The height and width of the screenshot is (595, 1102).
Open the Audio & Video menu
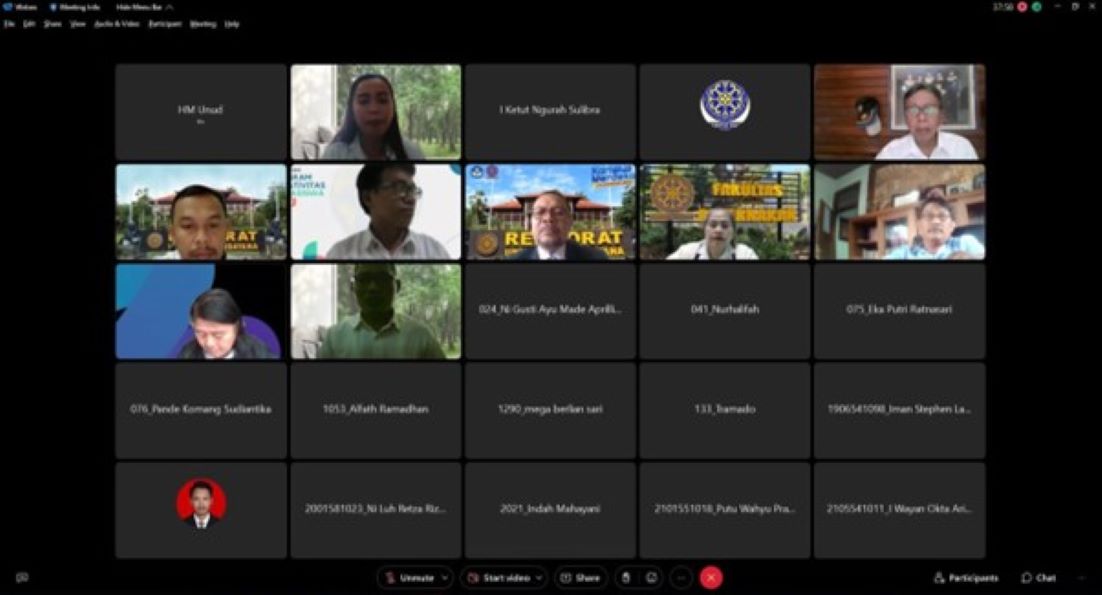(x=117, y=24)
